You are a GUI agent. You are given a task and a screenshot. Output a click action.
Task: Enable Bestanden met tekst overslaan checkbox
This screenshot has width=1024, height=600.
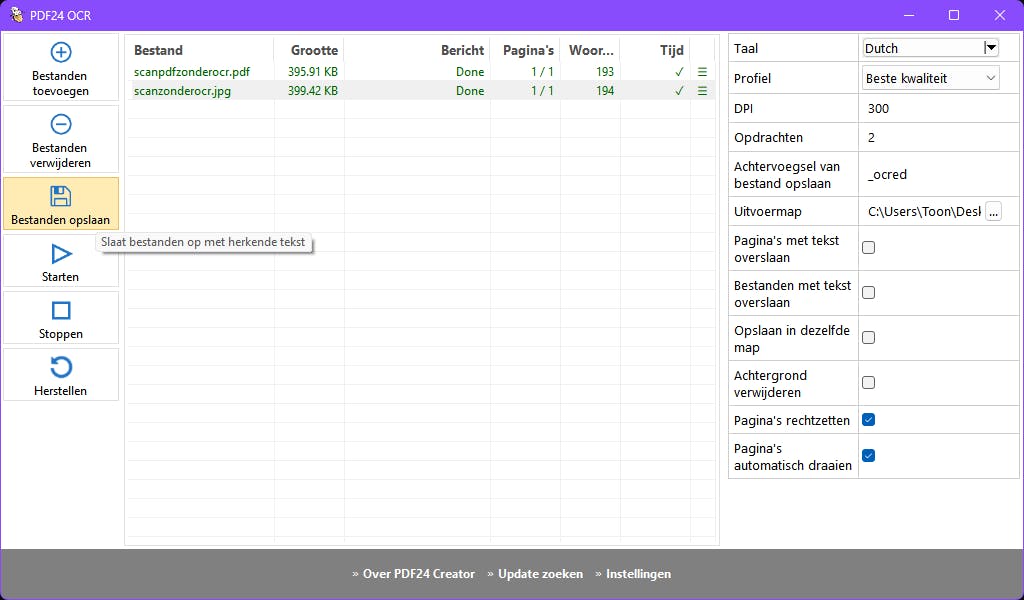tap(869, 292)
